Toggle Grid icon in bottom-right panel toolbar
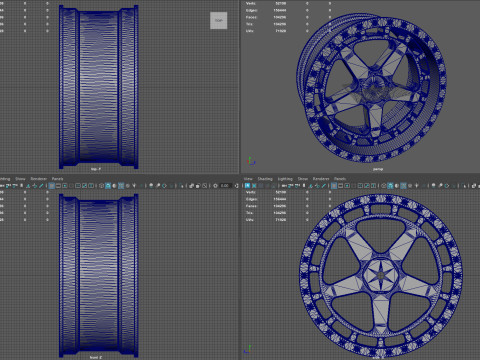This screenshot has width=480, height=360. click(334, 186)
